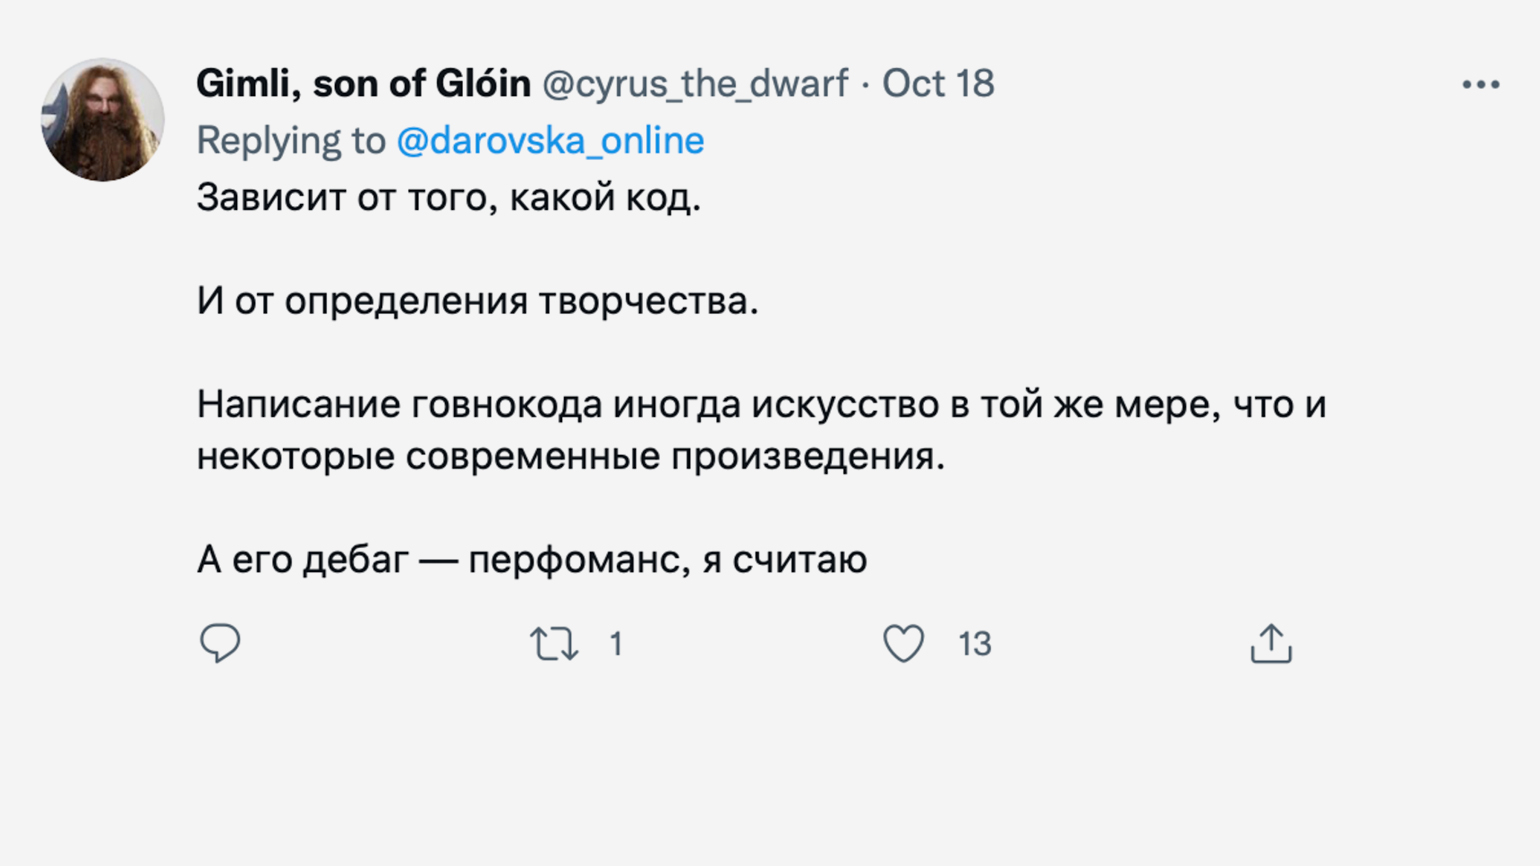The width and height of the screenshot is (1540, 866).
Task: Click the line 'А его дебаг — перфоманс, я считаю'
Action: 531,559
